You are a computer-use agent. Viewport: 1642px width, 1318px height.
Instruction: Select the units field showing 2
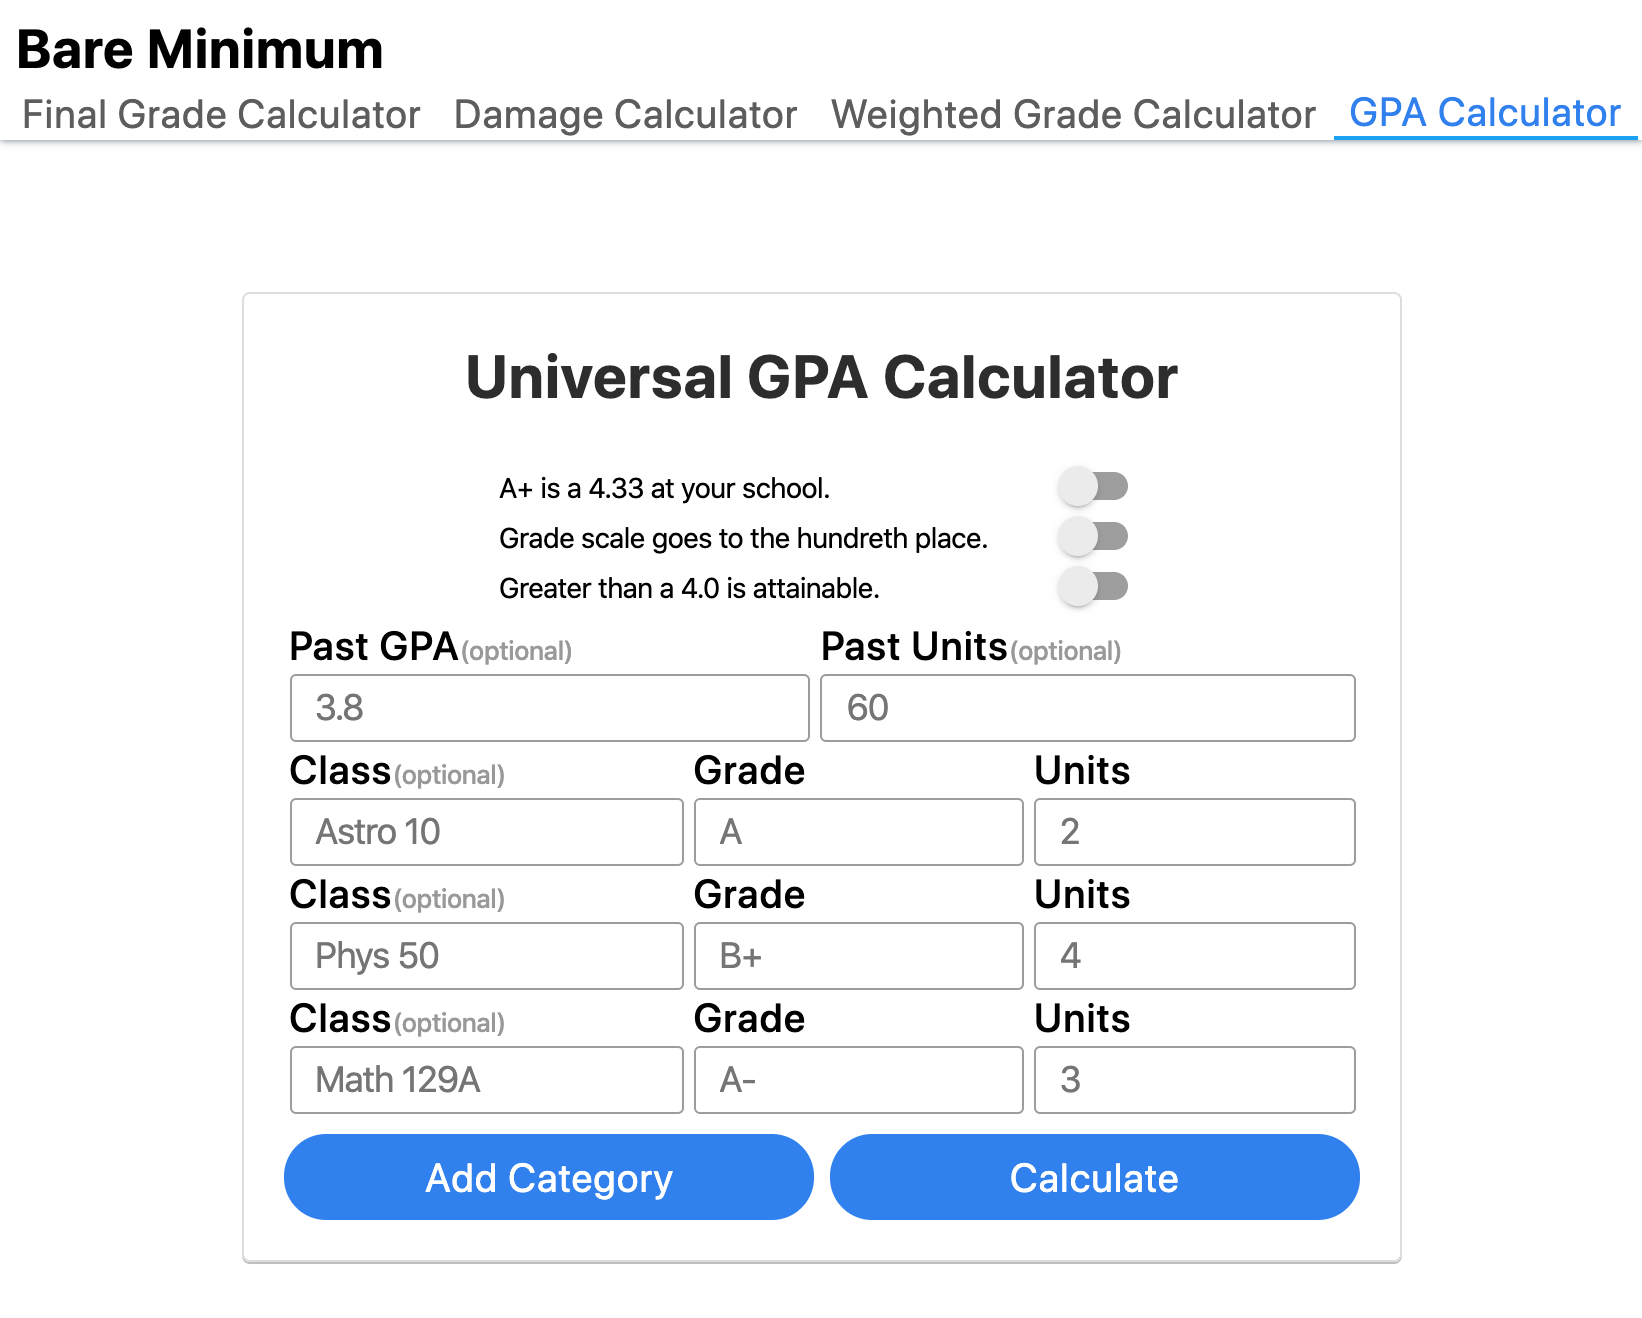coord(1194,832)
